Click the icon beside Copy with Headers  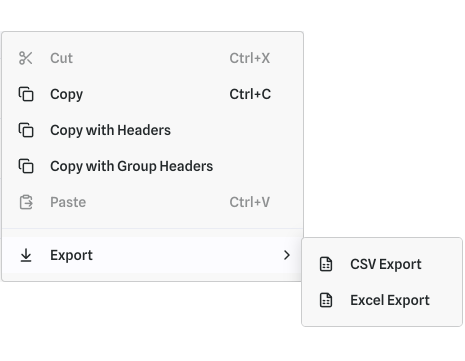coord(26,130)
